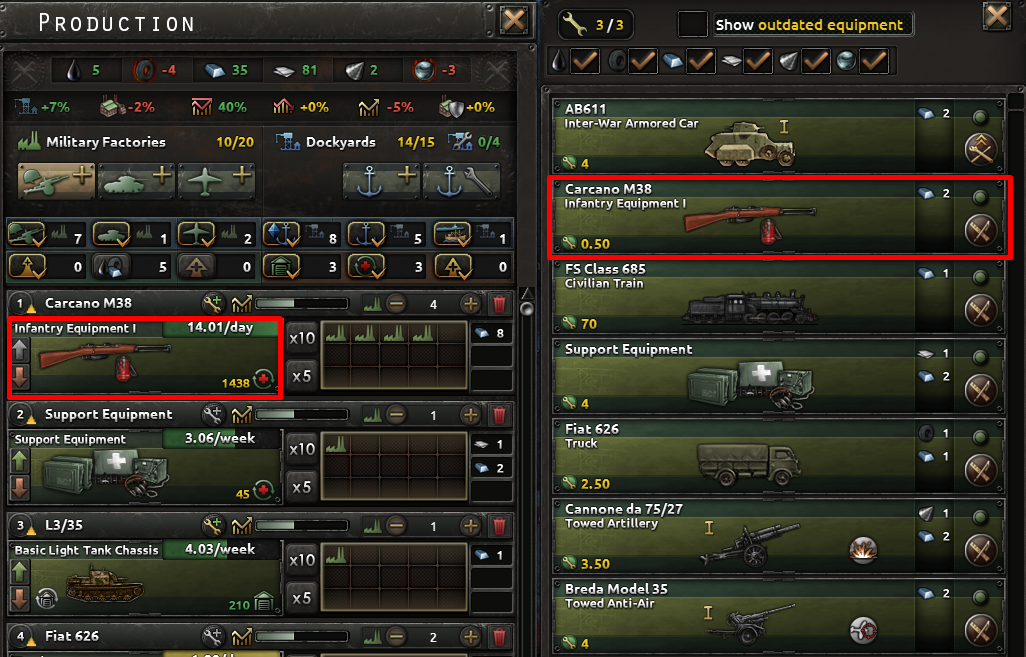This screenshot has height=657, width=1026.
Task: Uncheck the steel resource filter
Action: [x=700, y=61]
